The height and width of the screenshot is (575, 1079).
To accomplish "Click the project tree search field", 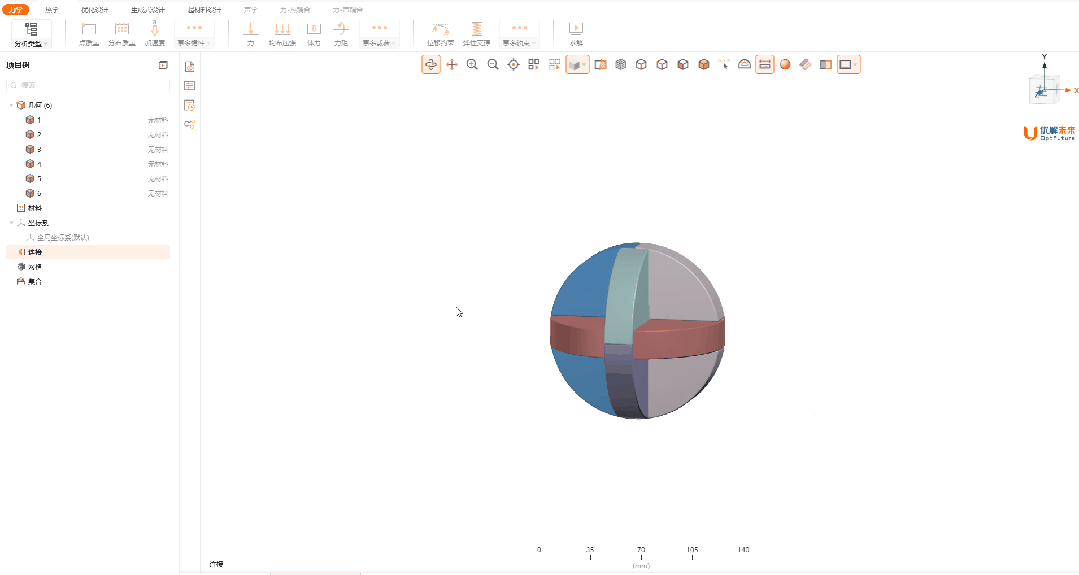I will [87, 85].
